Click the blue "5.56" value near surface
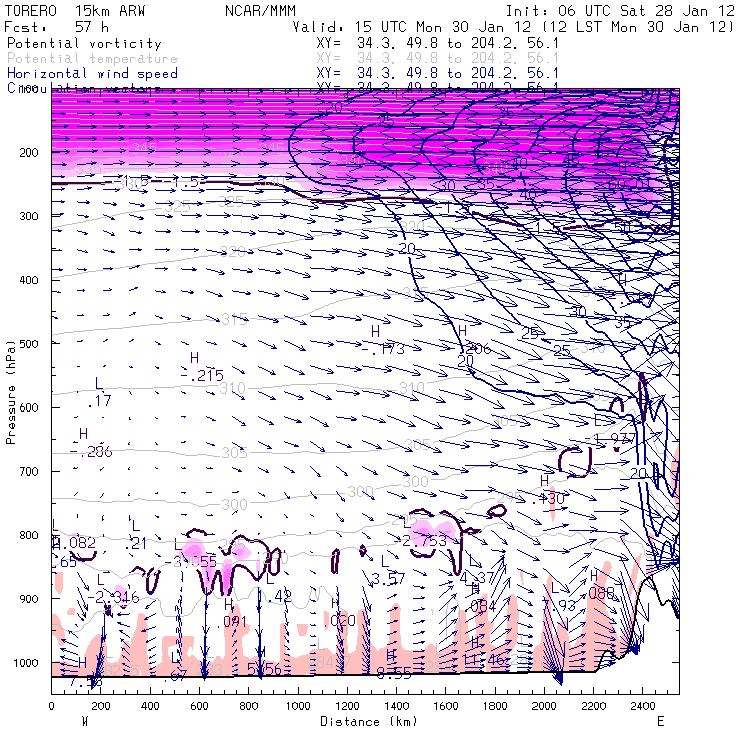This screenshot has width=740, height=740. 264,668
